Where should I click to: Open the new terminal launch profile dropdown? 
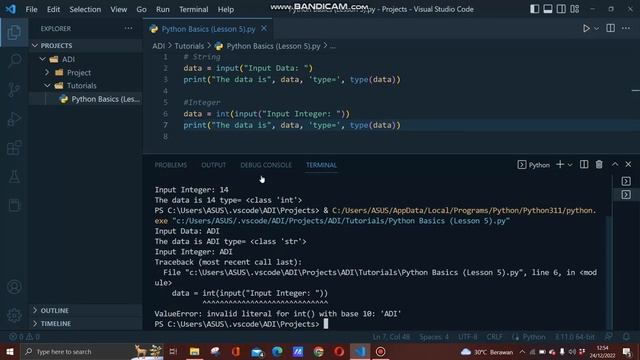click(x=570, y=165)
